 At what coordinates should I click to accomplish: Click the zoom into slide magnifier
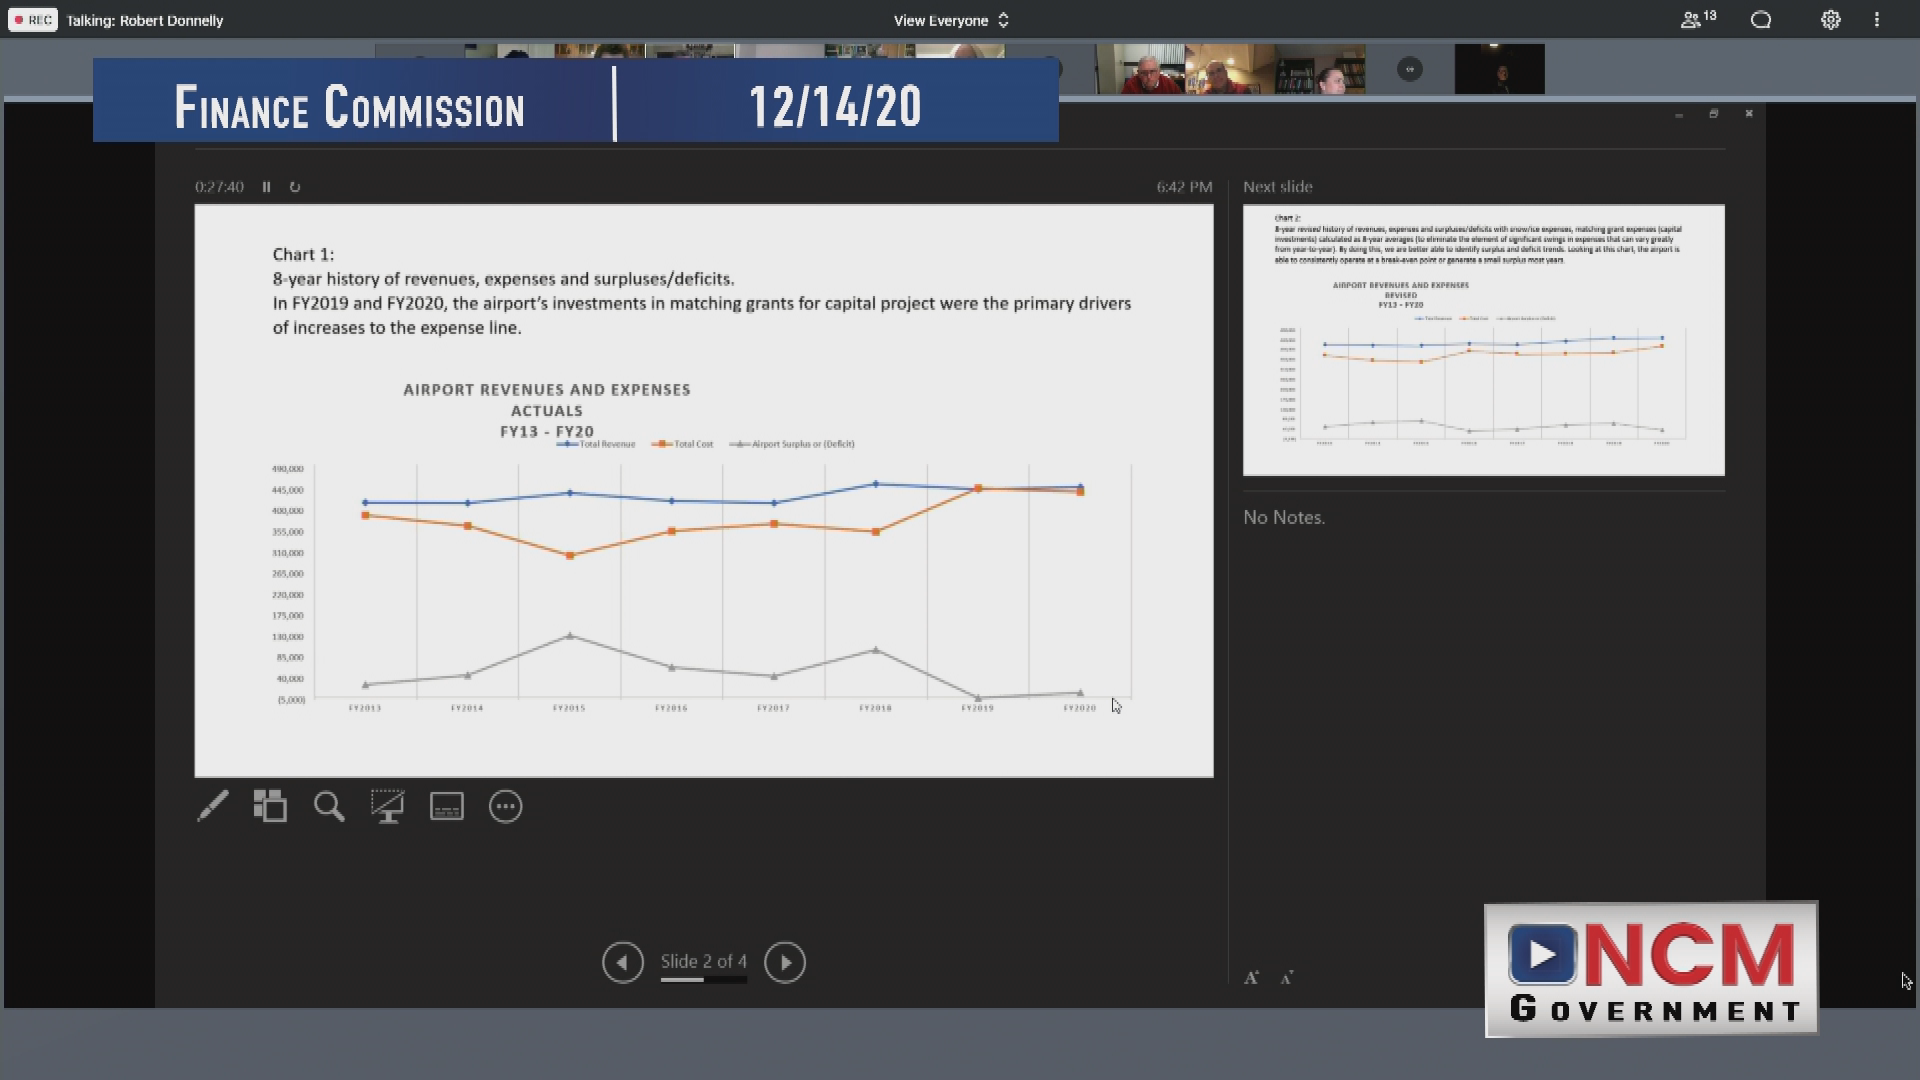coord(329,806)
